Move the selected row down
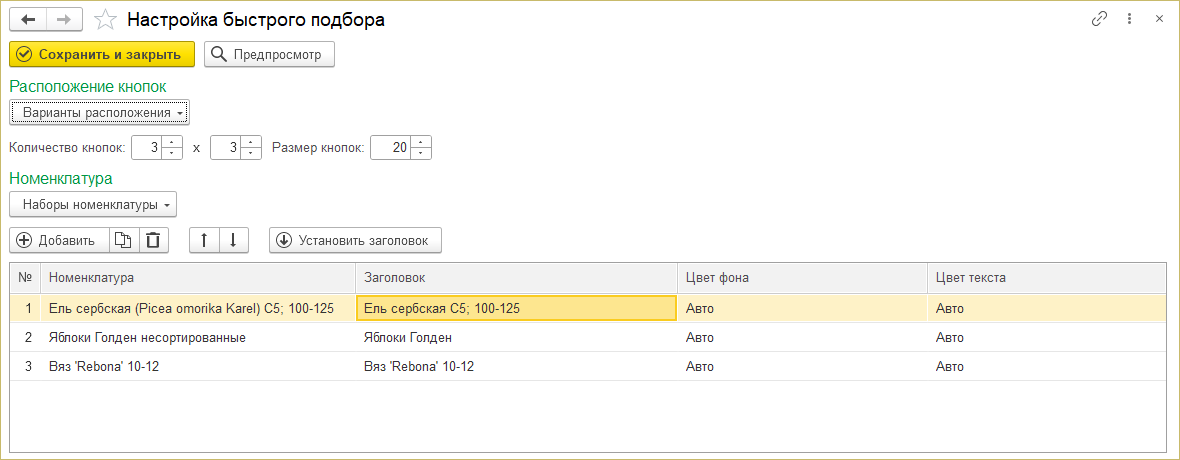1180x460 pixels. pyautogui.click(x=232, y=240)
